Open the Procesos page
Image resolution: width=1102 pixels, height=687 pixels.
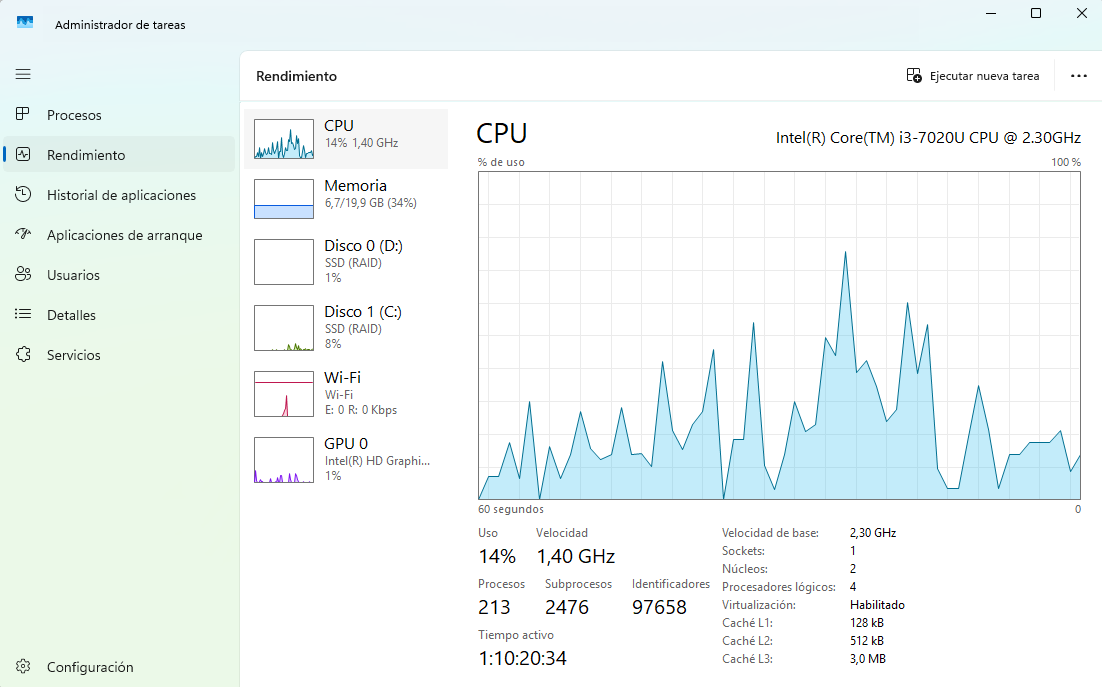119,115
